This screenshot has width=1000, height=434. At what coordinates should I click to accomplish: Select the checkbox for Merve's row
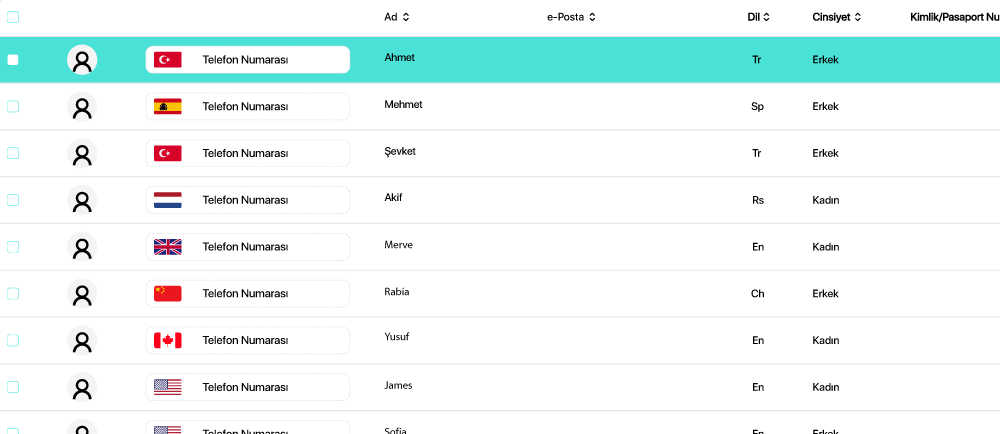pos(13,247)
